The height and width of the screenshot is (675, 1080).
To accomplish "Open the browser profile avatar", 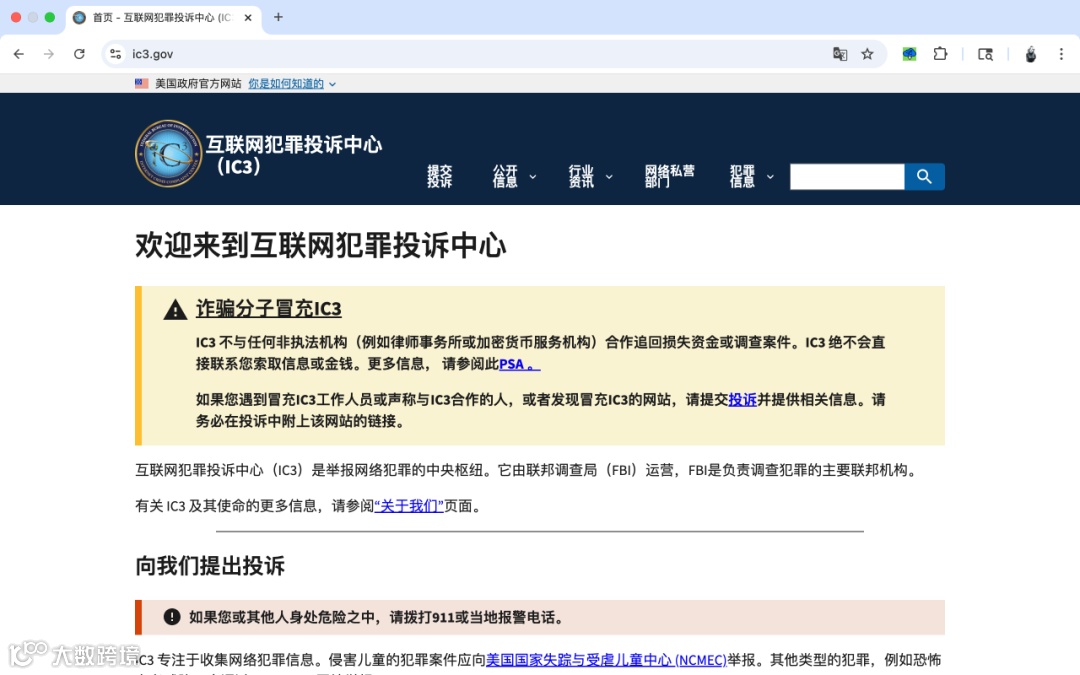I will click(1030, 54).
